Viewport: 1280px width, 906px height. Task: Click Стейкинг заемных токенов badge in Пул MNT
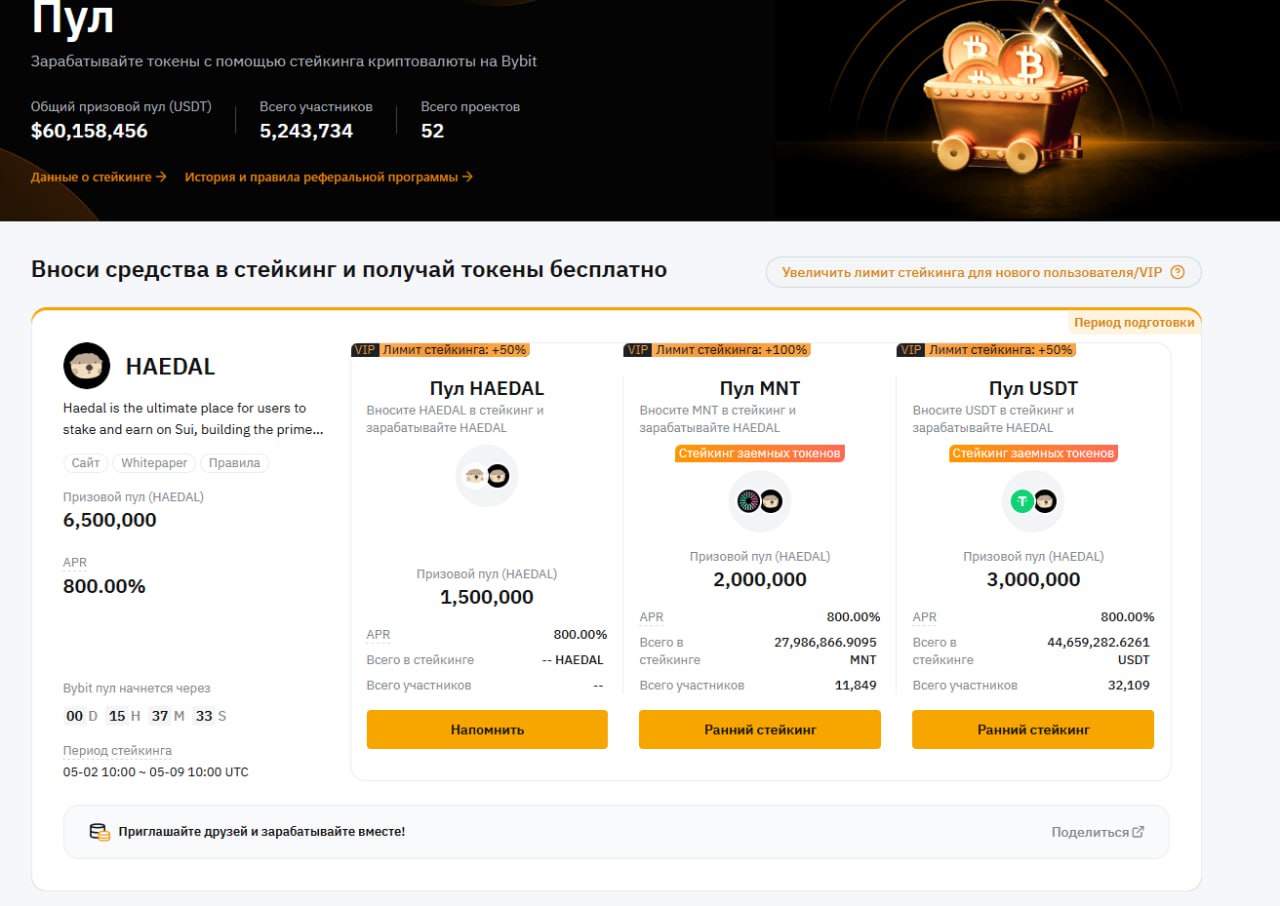[x=760, y=453]
